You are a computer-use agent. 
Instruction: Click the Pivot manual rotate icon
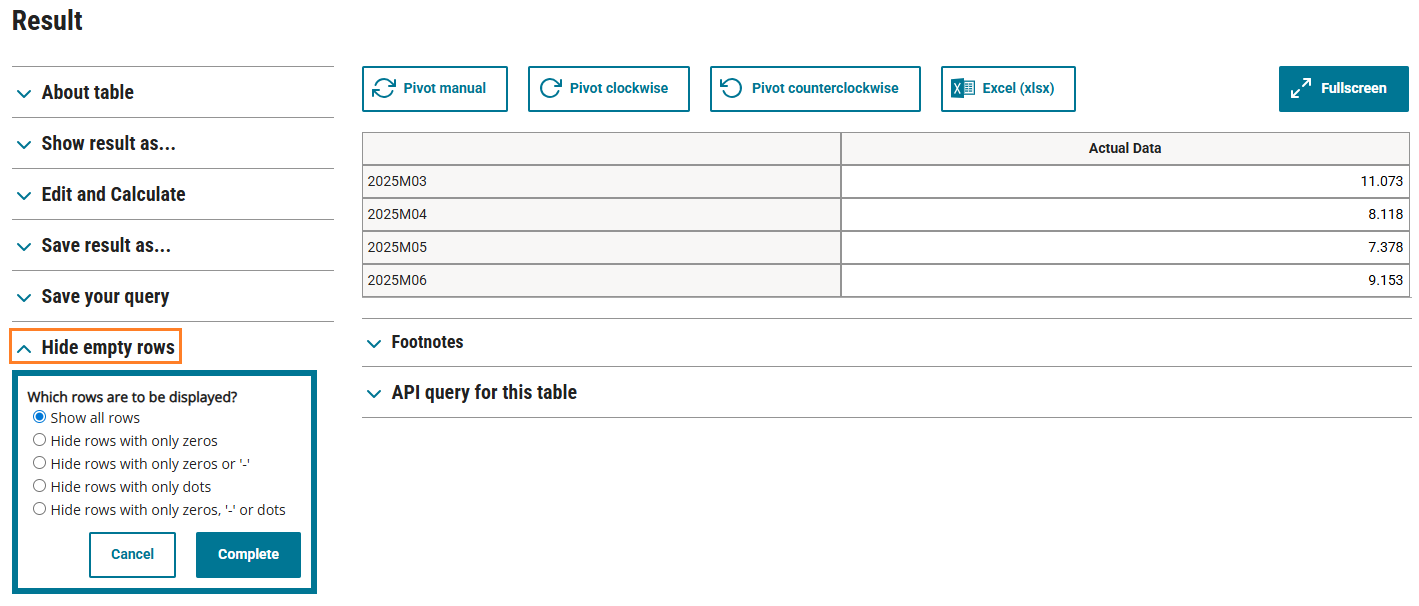pos(383,89)
